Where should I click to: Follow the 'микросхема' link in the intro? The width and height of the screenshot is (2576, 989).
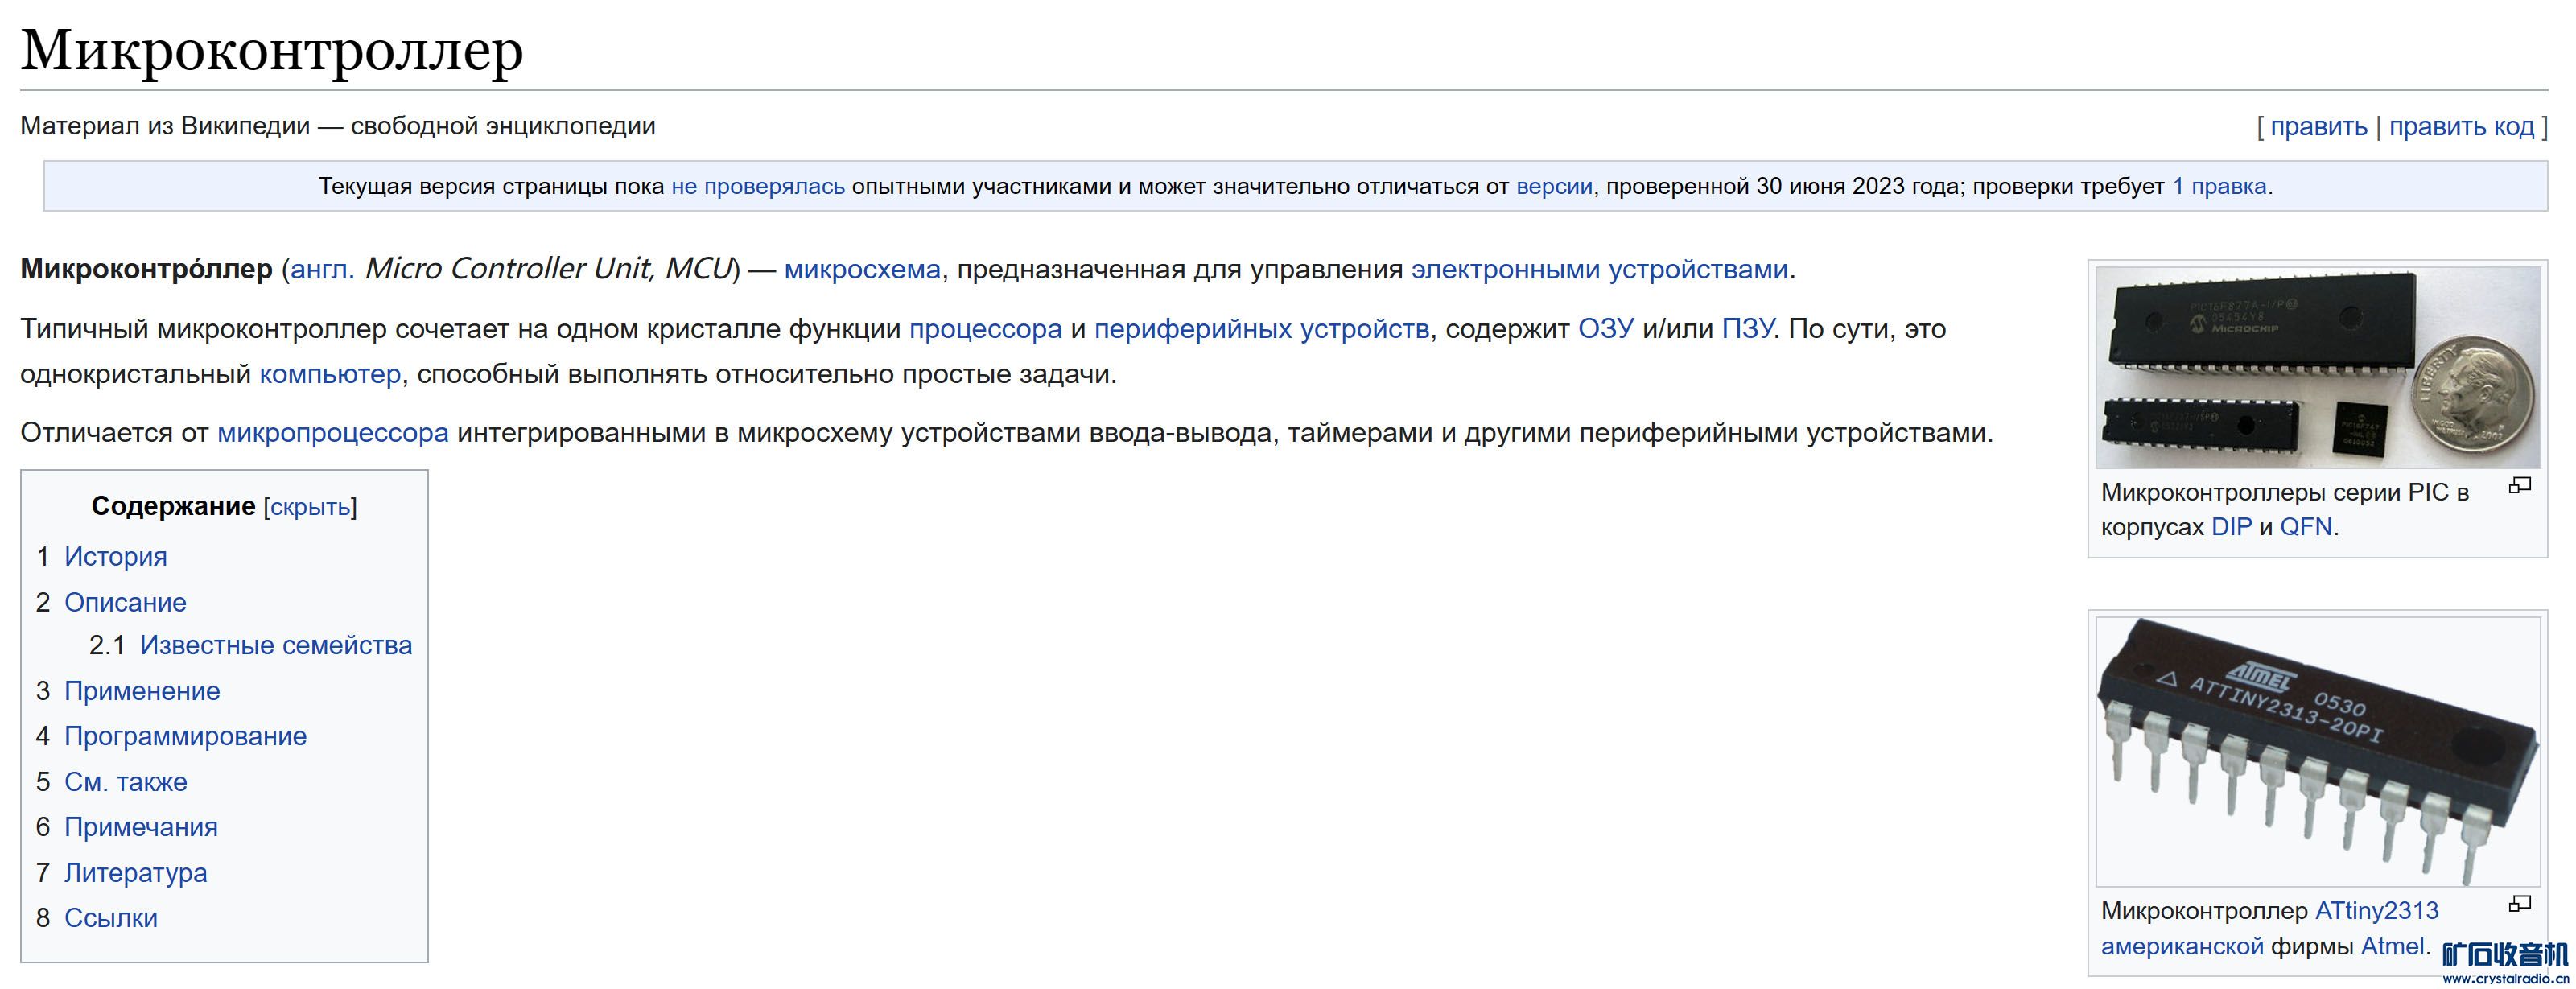[x=862, y=270]
